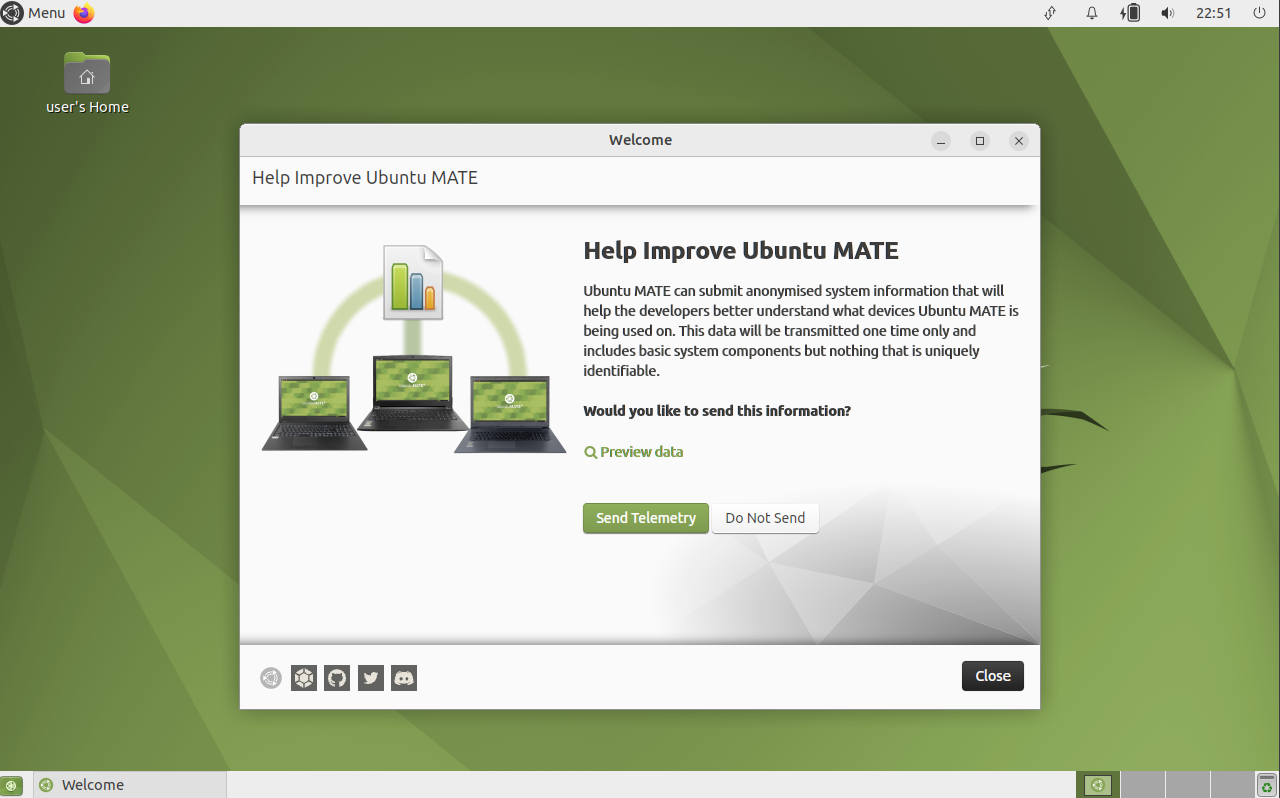The height and width of the screenshot is (798, 1280).
Task: Click Show Desktop button in bottom panel
Action: [12, 785]
